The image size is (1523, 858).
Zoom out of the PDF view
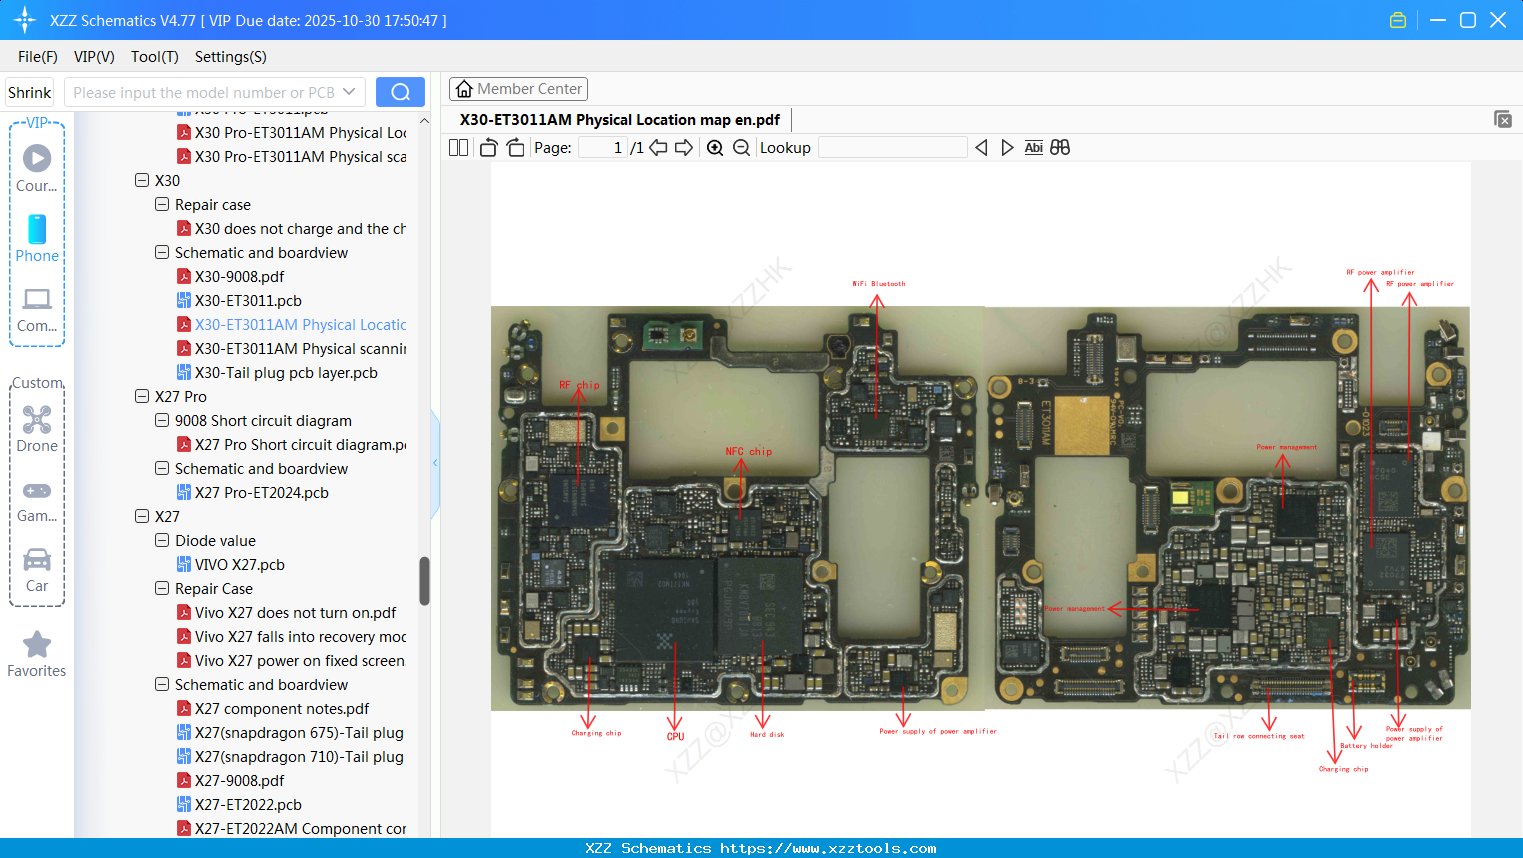(x=741, y=147)
